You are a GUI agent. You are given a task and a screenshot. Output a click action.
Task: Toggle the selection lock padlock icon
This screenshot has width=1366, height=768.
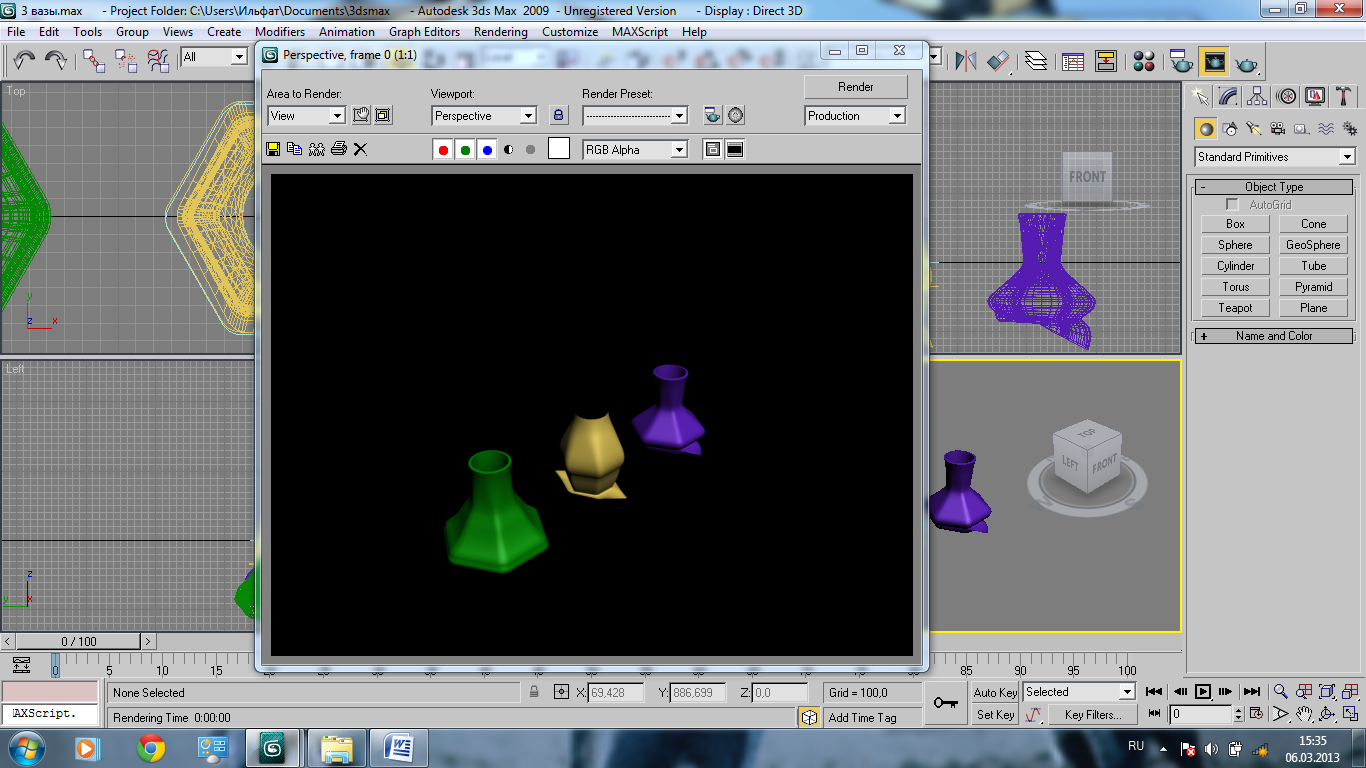[534, 692]
